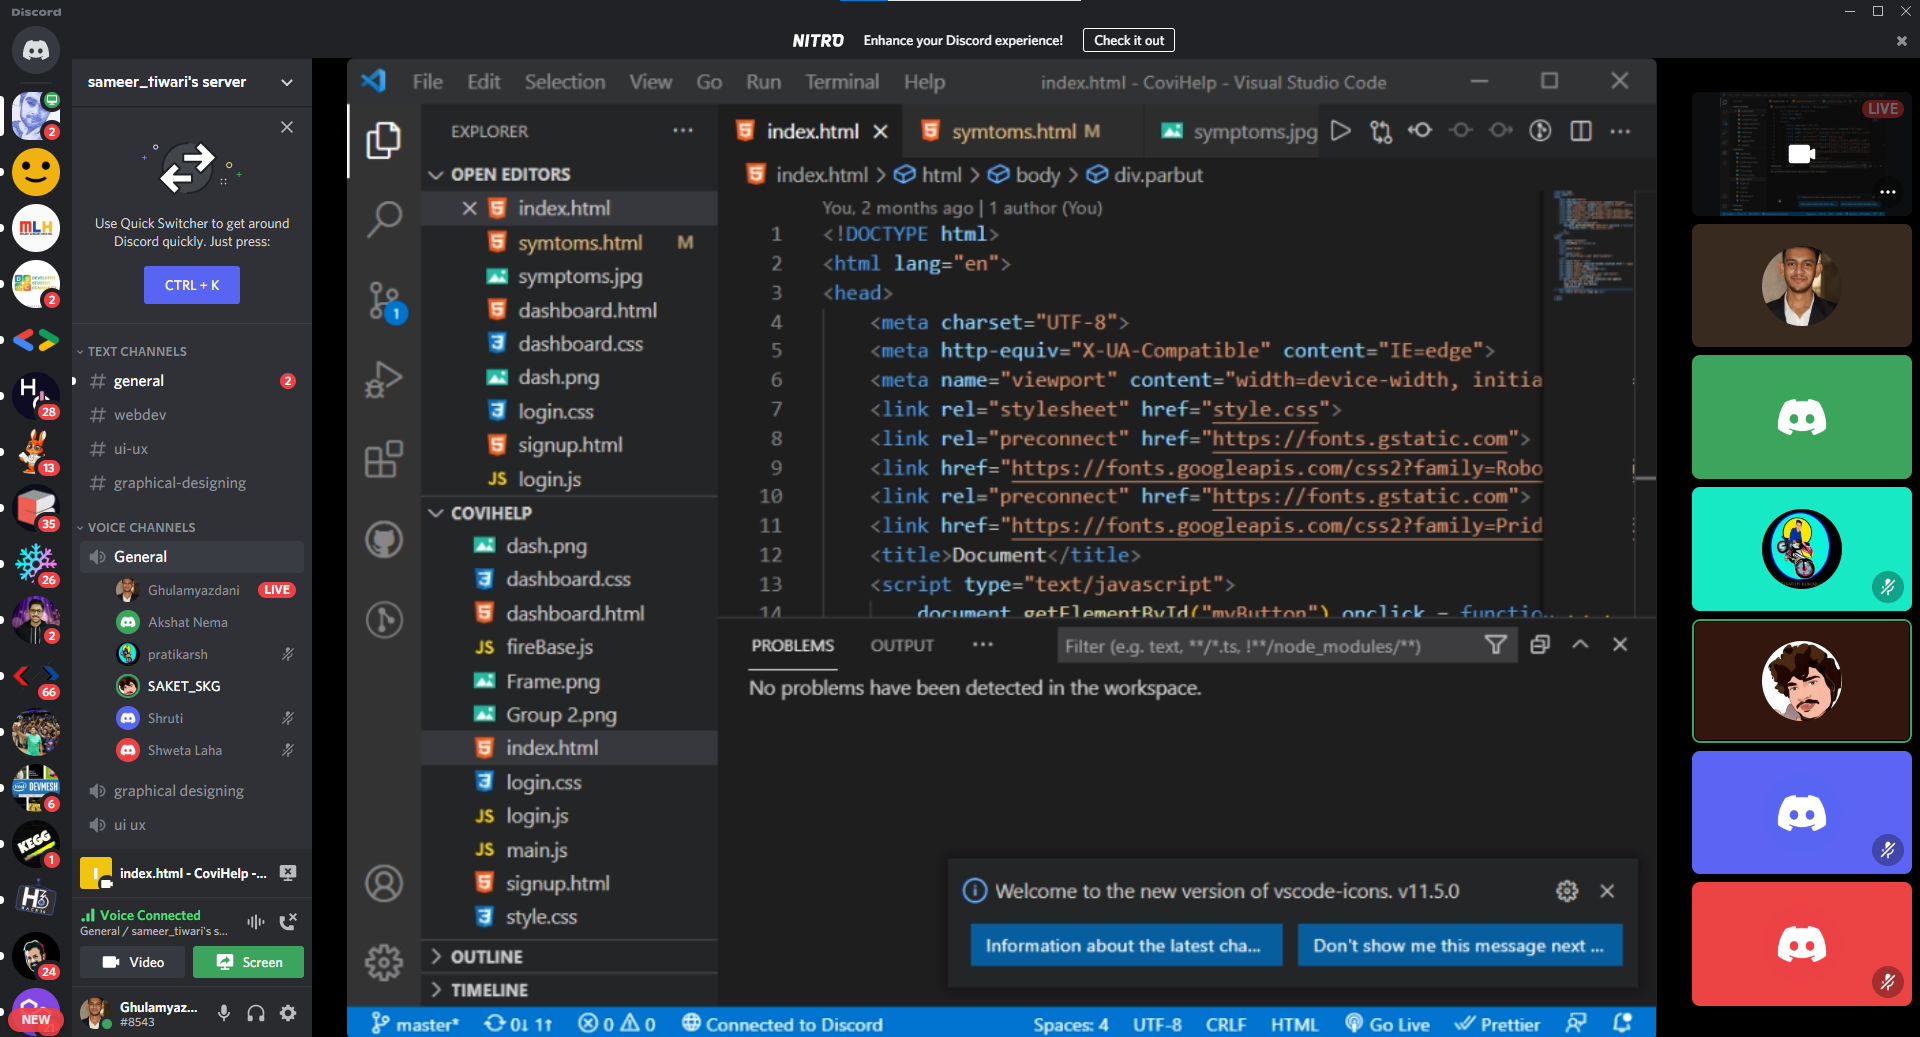Select the Problems panel tab
1920x1037 pixels.
(x=793, y=645)
